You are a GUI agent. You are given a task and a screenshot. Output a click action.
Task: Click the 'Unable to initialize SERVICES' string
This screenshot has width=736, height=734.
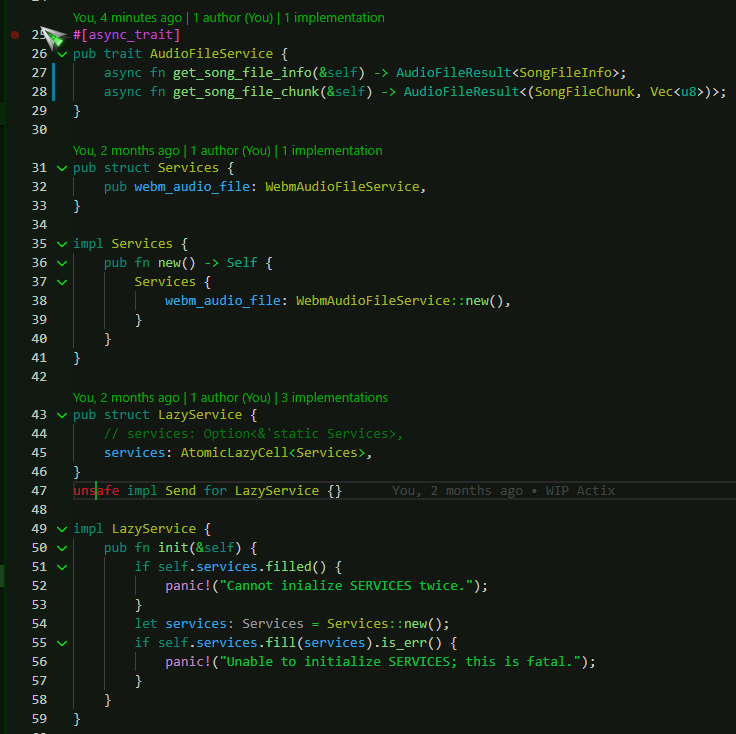tap(400, 662)
